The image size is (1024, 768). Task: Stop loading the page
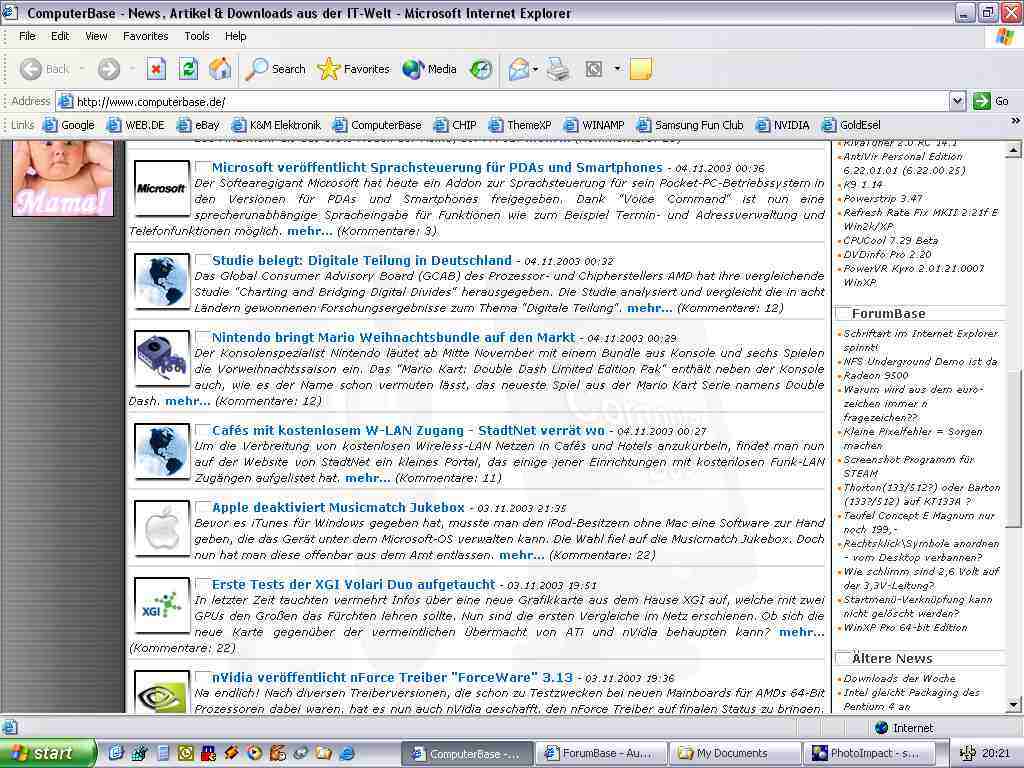click(156, 69)
